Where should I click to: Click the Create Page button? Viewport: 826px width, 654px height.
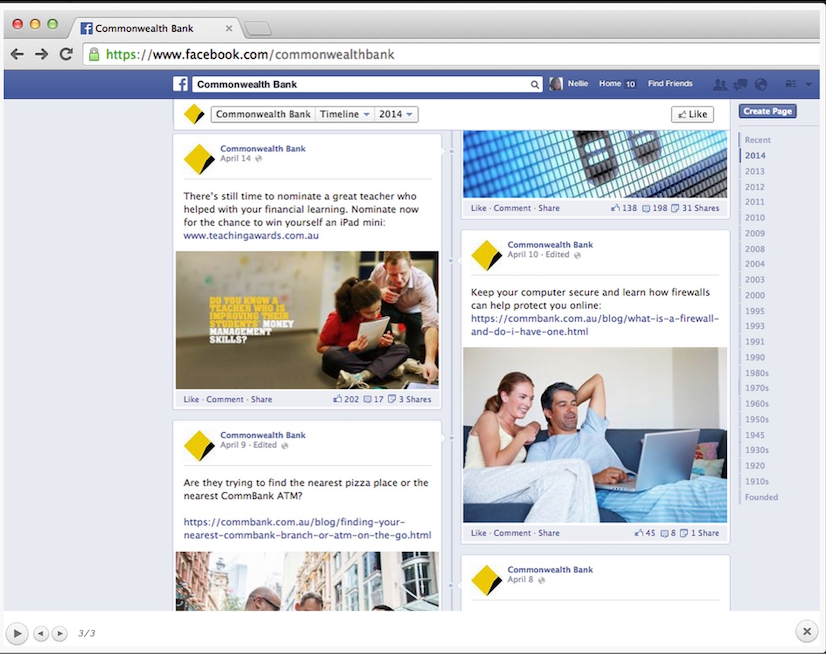point(767,110)
